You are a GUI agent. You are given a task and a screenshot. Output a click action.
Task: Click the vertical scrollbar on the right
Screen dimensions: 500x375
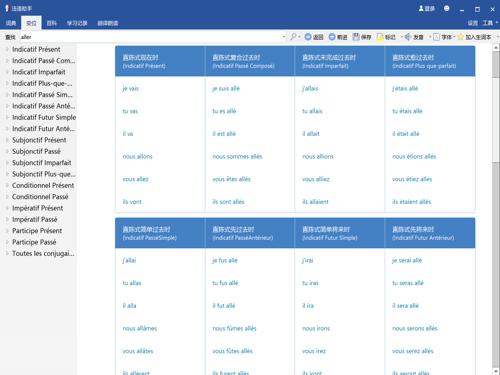click(x=496, y=210)
